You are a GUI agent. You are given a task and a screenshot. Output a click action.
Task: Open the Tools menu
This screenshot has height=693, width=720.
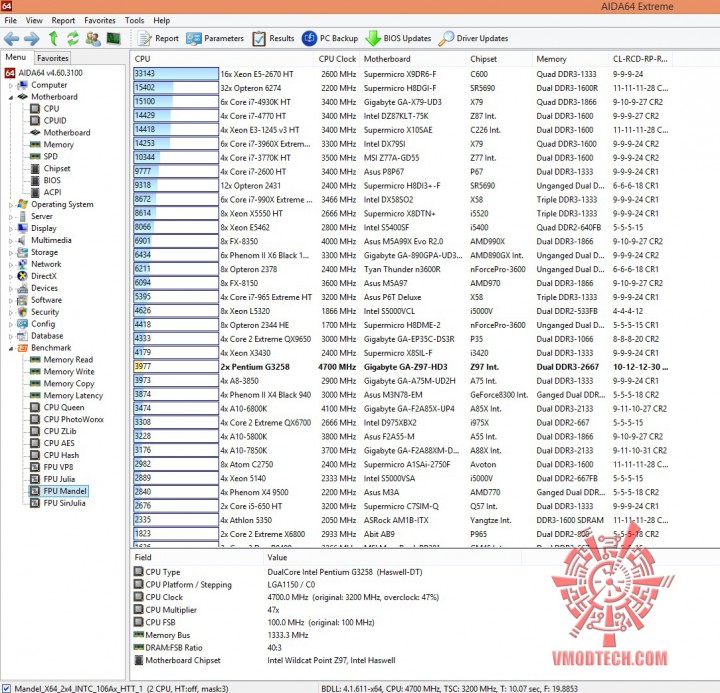coord(134,20)
